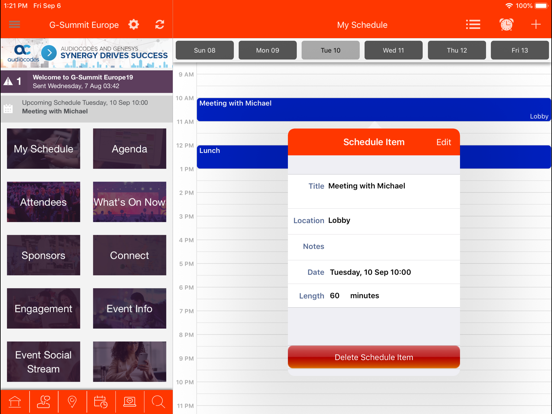Screen dimensions: 552x414
Task: Tap the empty Notes field
Action: click(374, 247)
